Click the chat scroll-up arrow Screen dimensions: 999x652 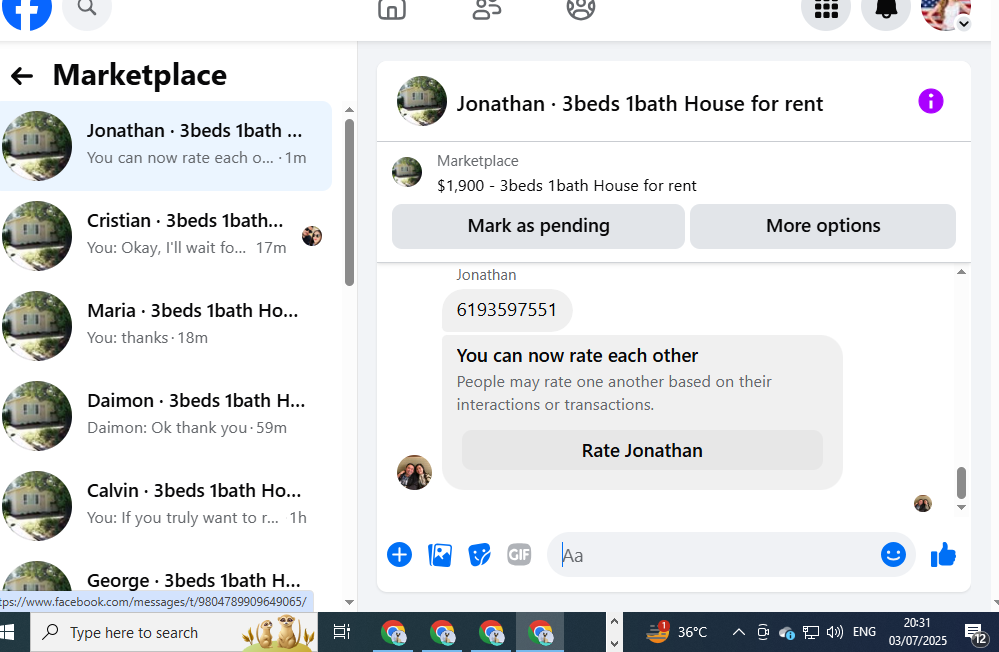[x=961, y=272]
